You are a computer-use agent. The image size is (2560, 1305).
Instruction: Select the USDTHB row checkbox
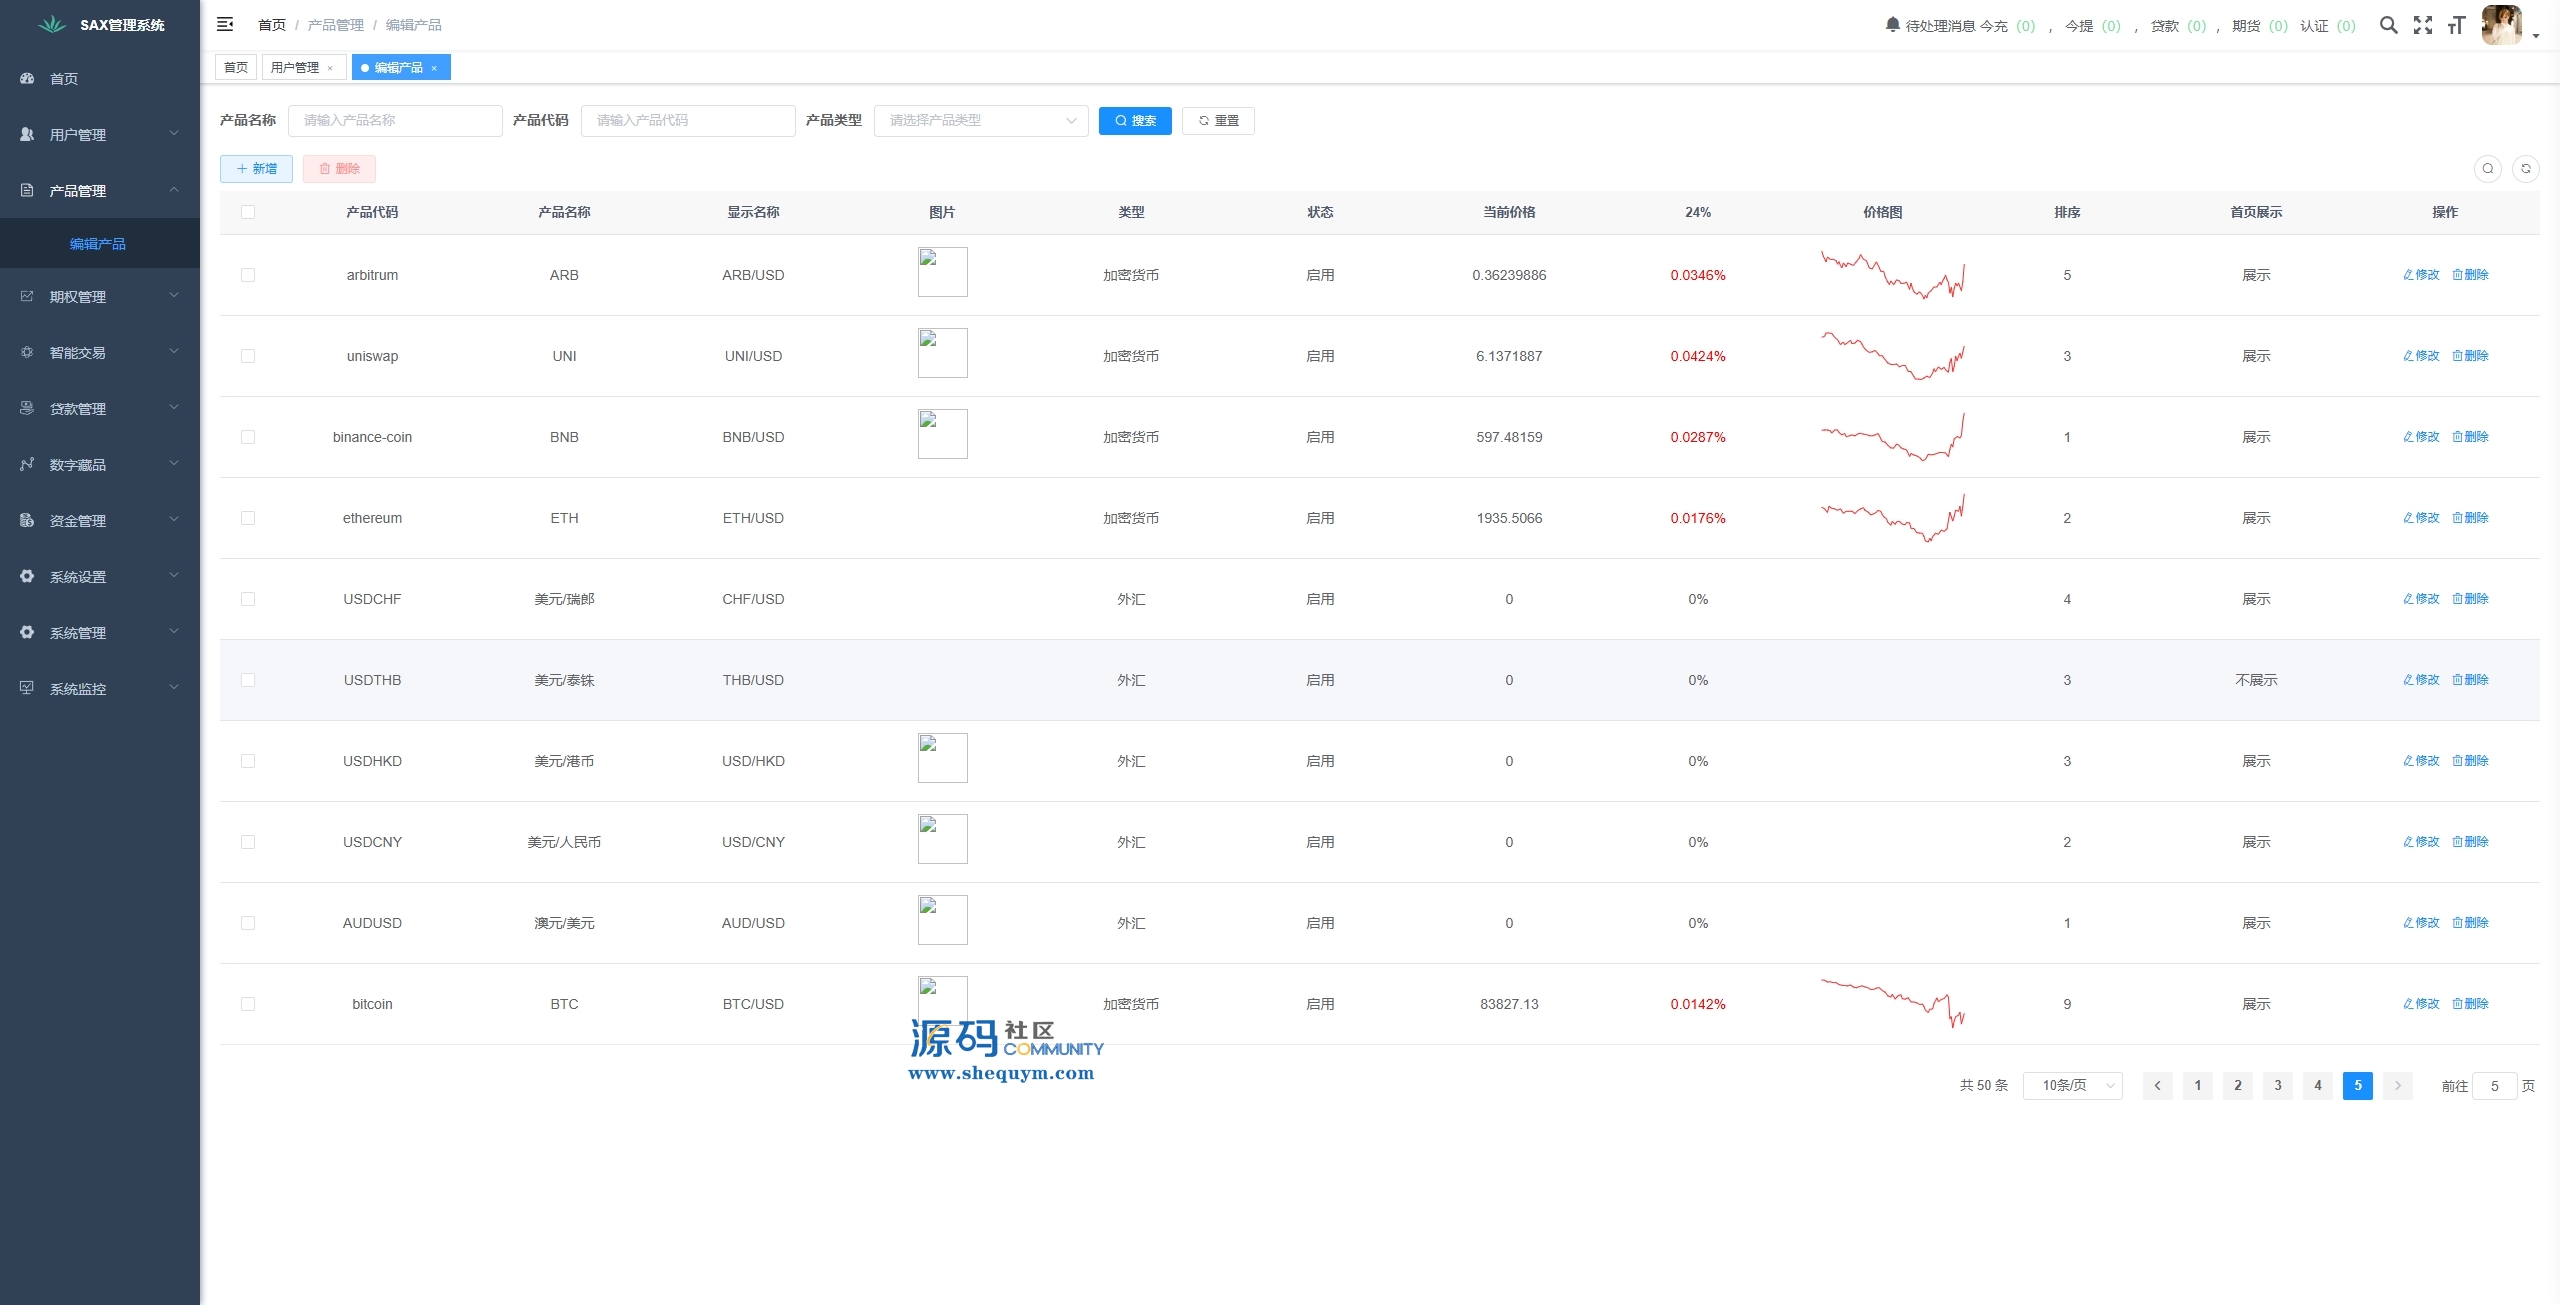coord(248,680)
